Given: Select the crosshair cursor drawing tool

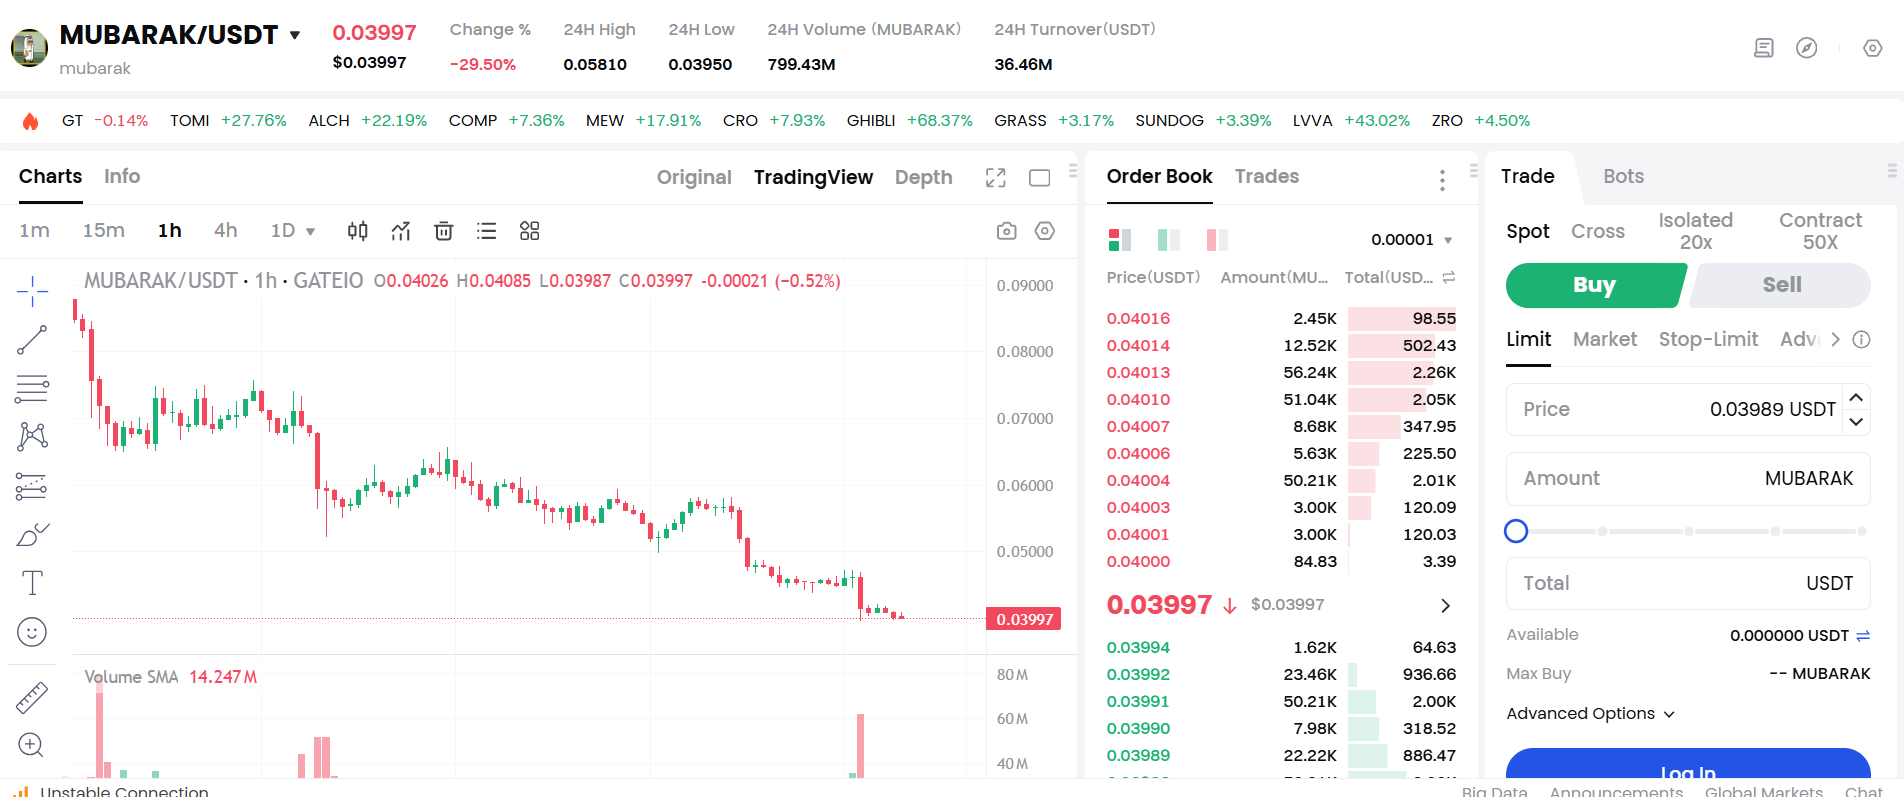Looking at the screenshot, I should click(x=32, y=291).
